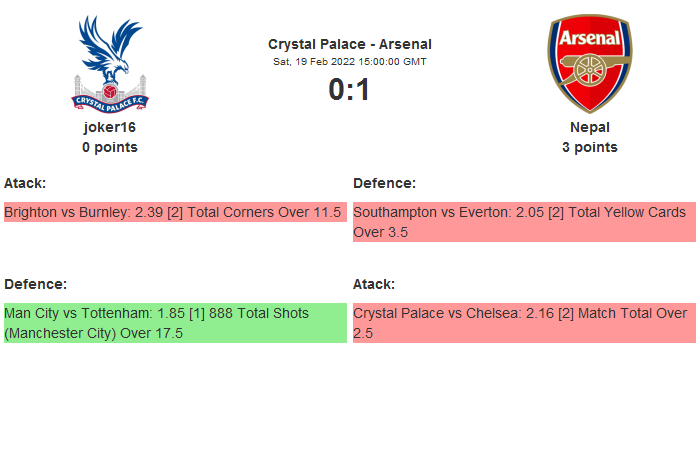Click the Defence heading above Man City bet
This screenshot has width=700, height=460.
(35, 284)
